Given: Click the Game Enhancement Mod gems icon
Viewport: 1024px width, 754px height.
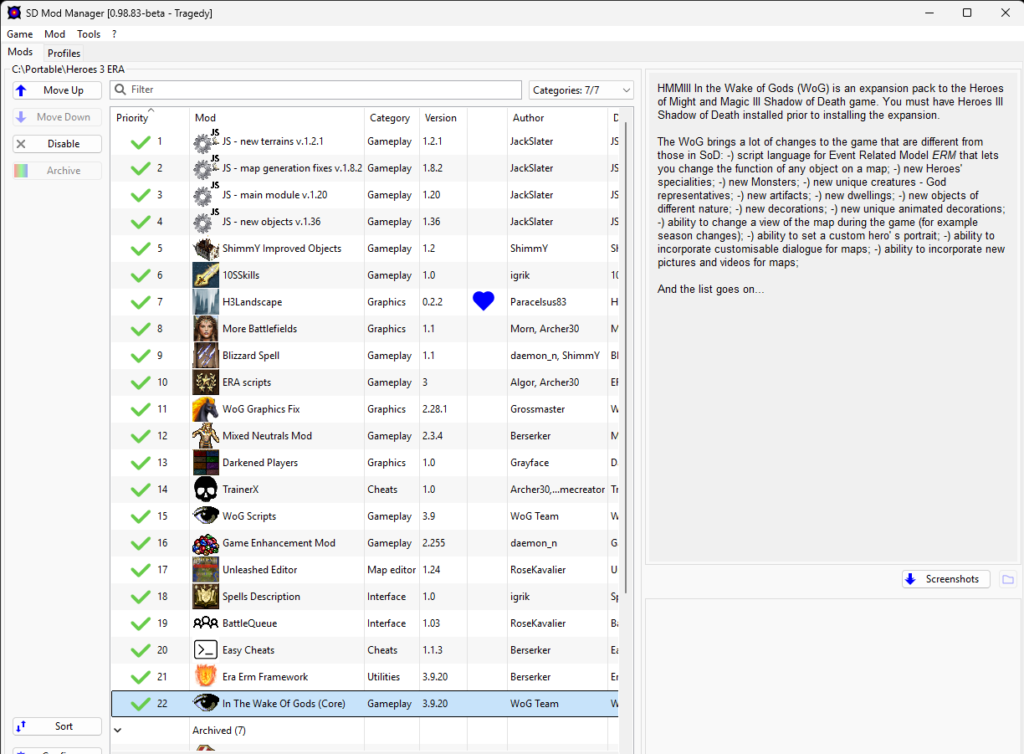Looking at the screenshot, I should (x=206, y=543).
